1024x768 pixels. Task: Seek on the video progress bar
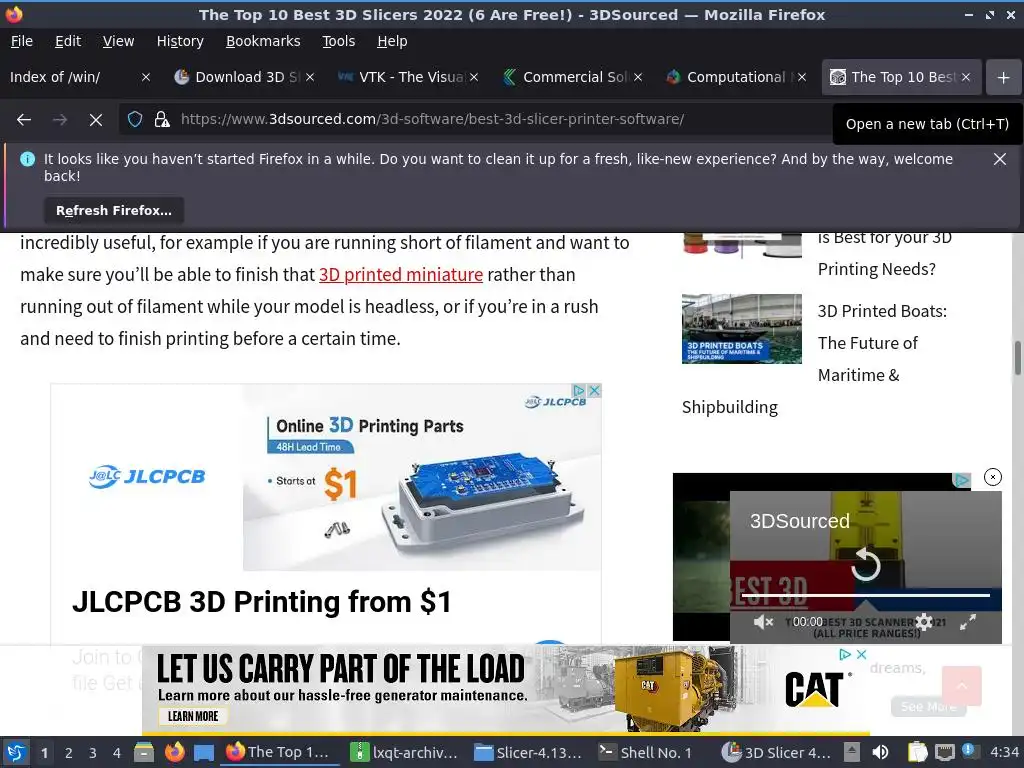coord(866,595)
